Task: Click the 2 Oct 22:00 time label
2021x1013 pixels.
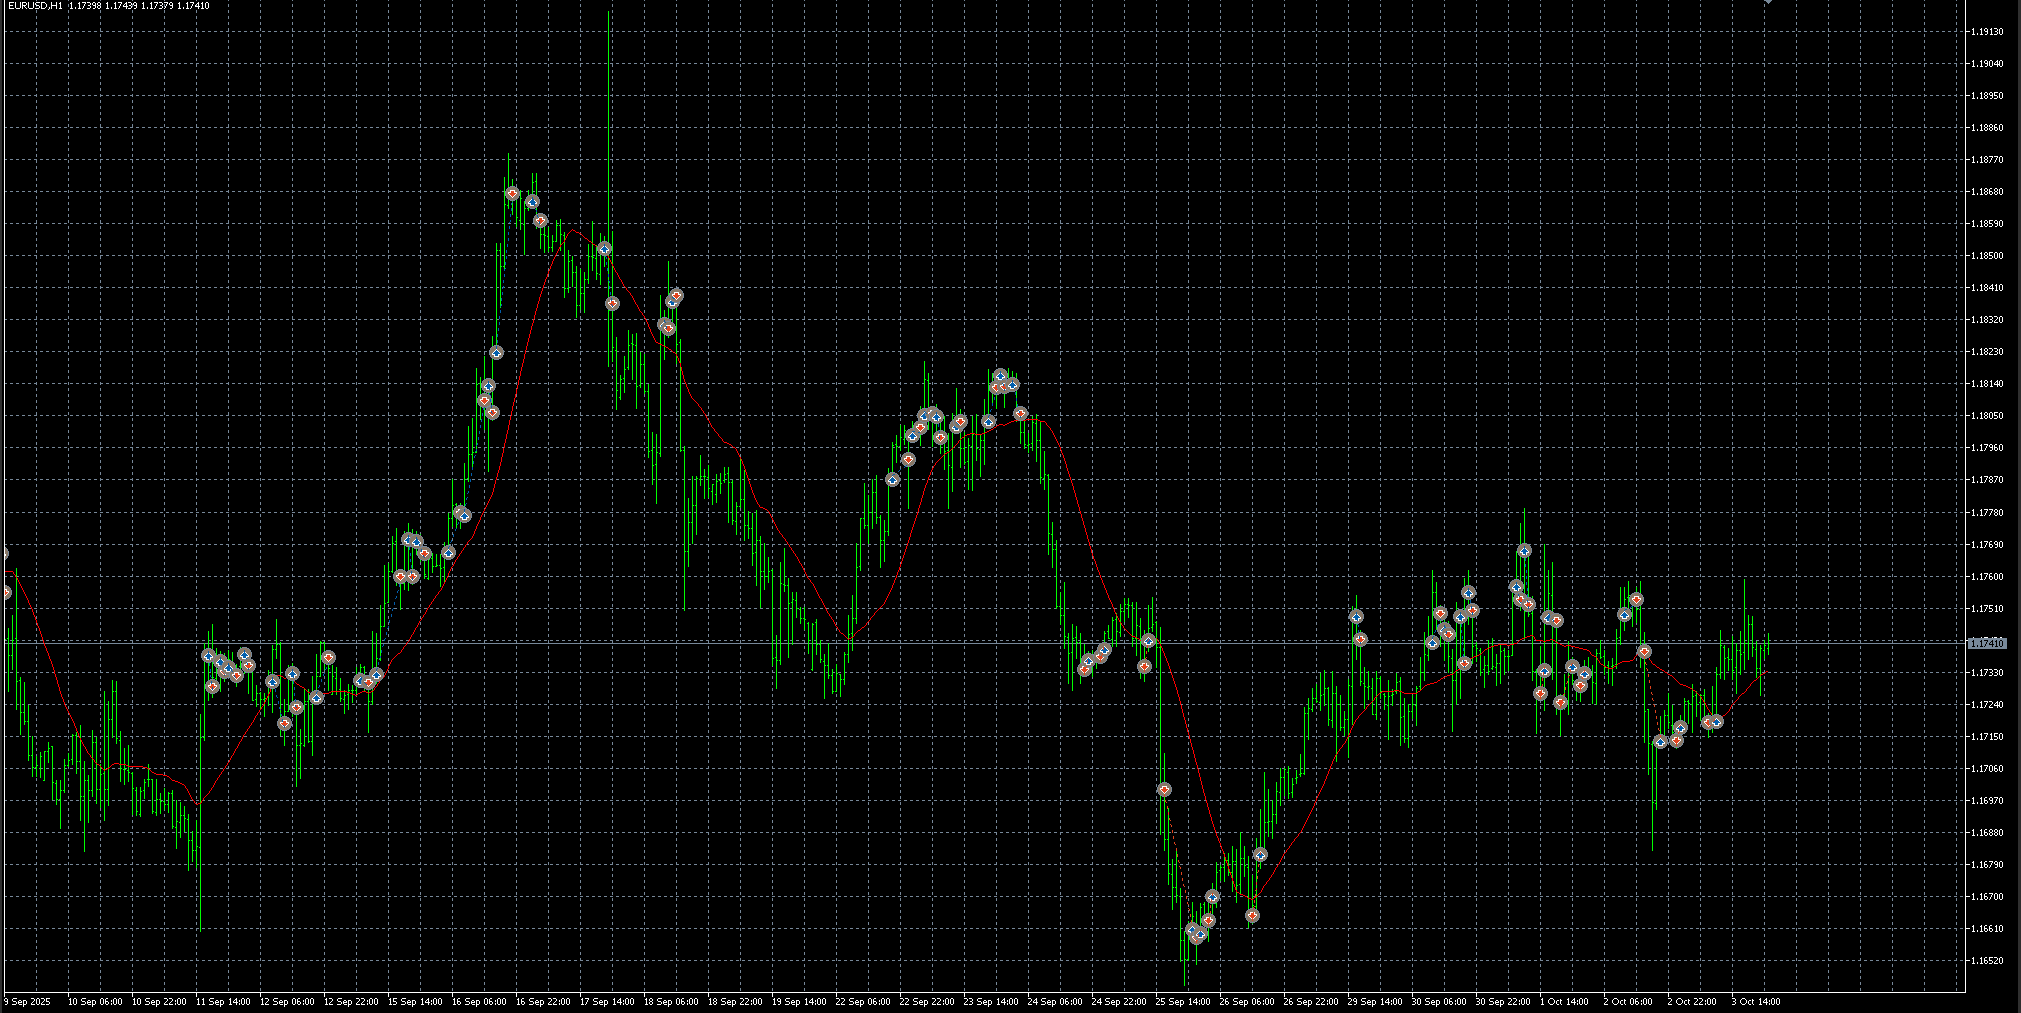Action: 1693,1001
